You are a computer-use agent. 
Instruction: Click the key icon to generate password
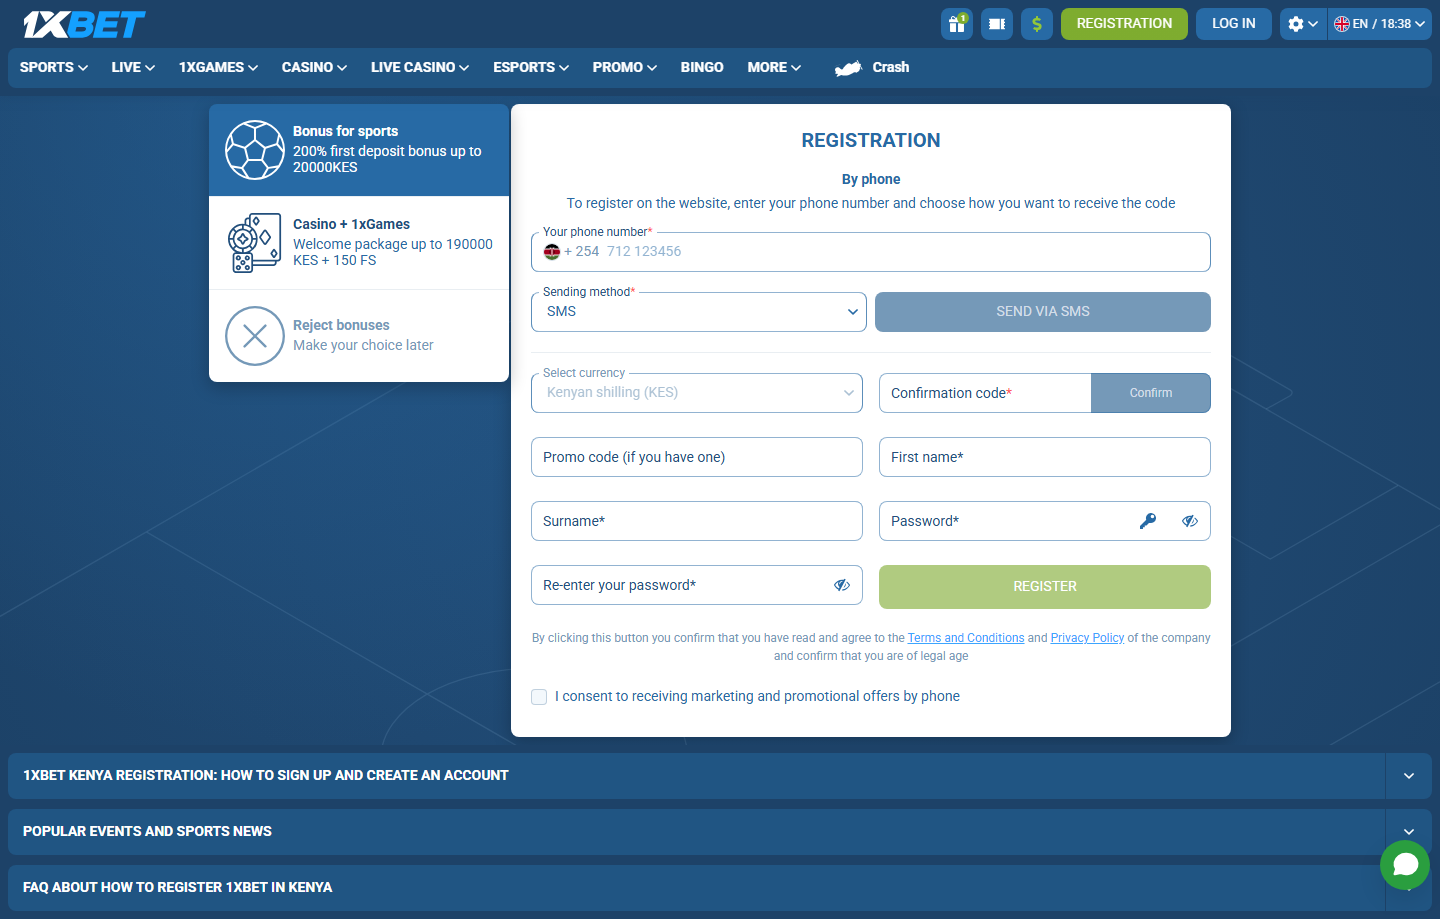(1148, 521)
